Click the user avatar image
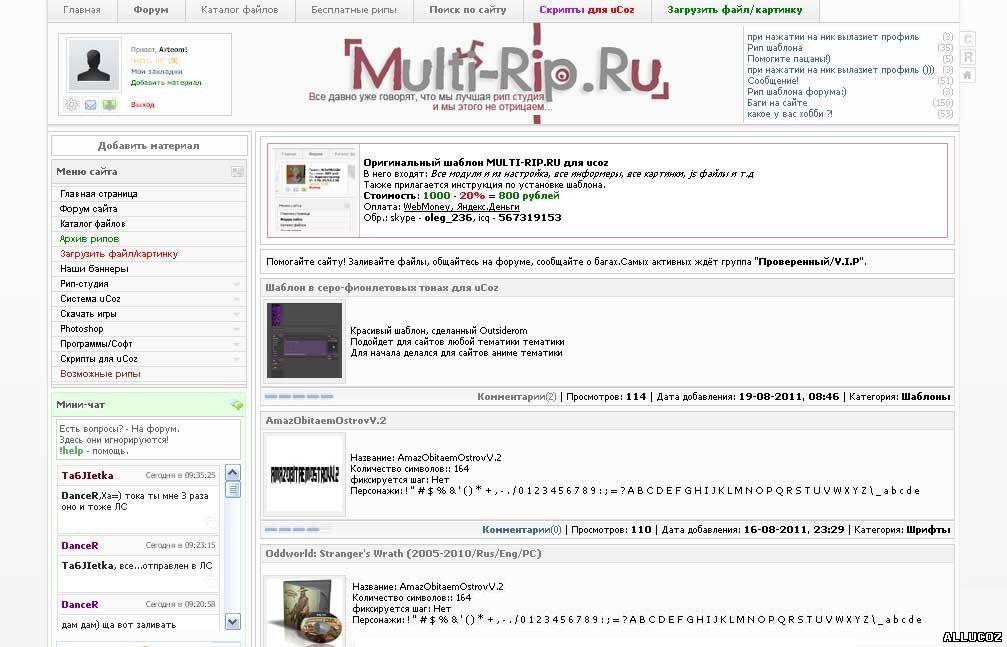The width and height of the screenshot is (1007, 647). tap(94, 65)
